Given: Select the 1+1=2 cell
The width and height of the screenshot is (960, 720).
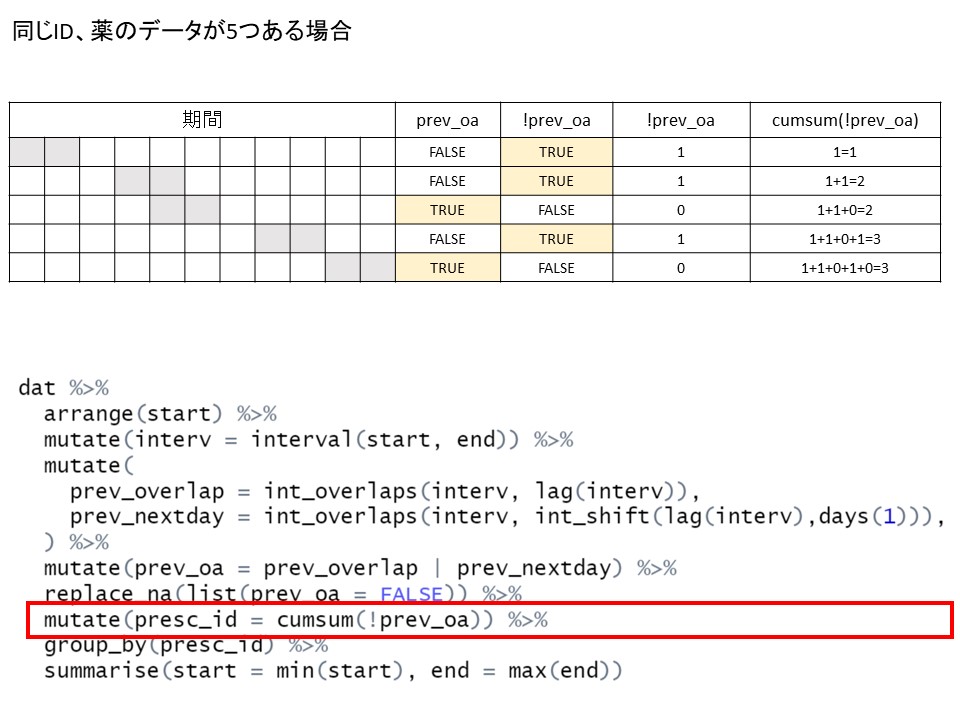Looking at the screenshot, I should [845, 181].
